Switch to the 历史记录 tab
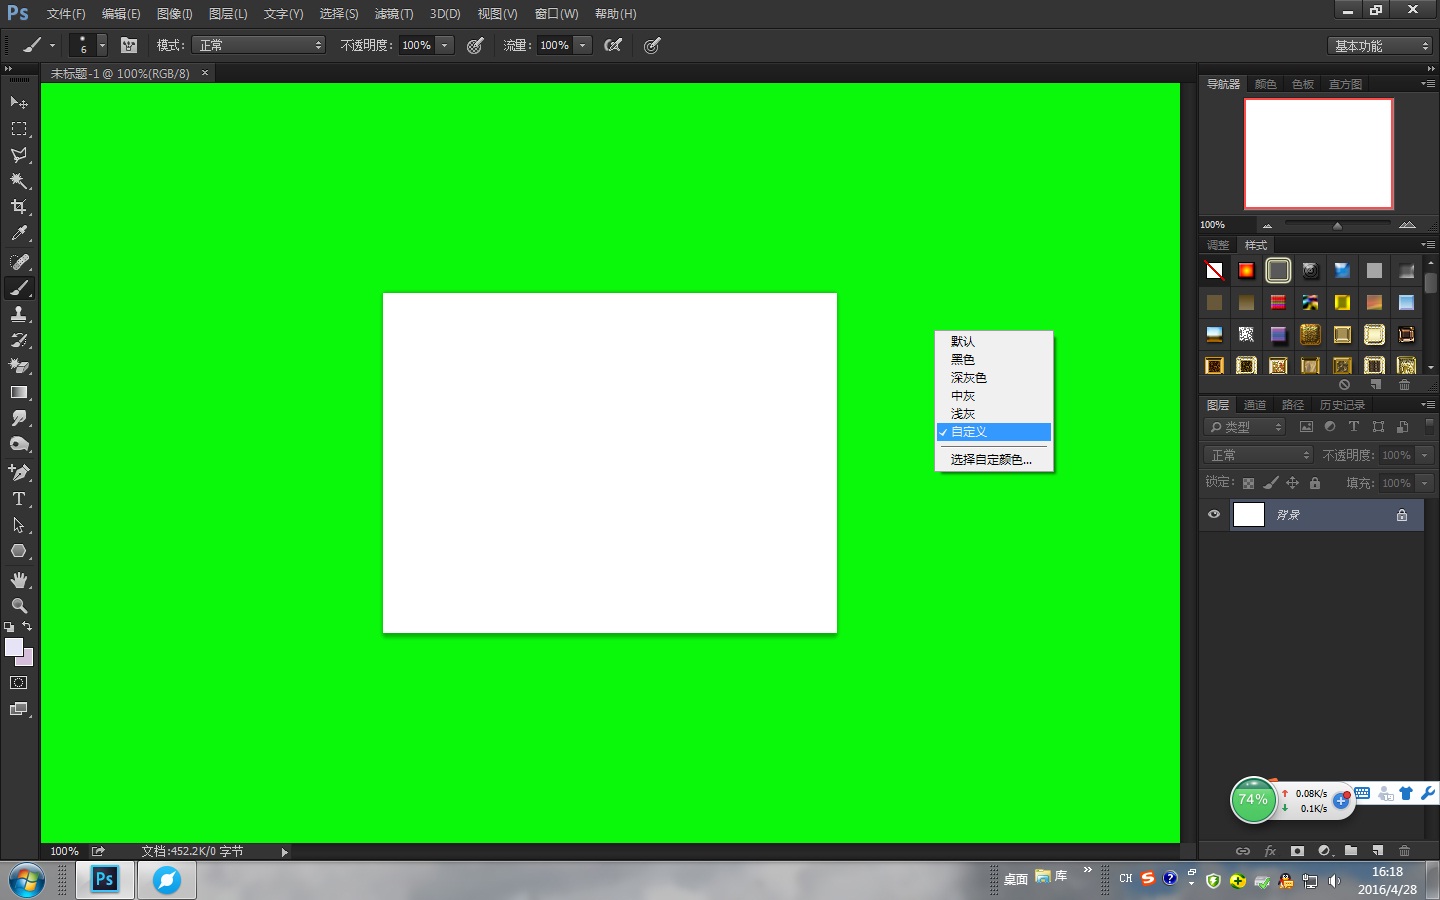Viewport: 1440px width, 900px height. pyautogui.click(x=1342, y=405)
